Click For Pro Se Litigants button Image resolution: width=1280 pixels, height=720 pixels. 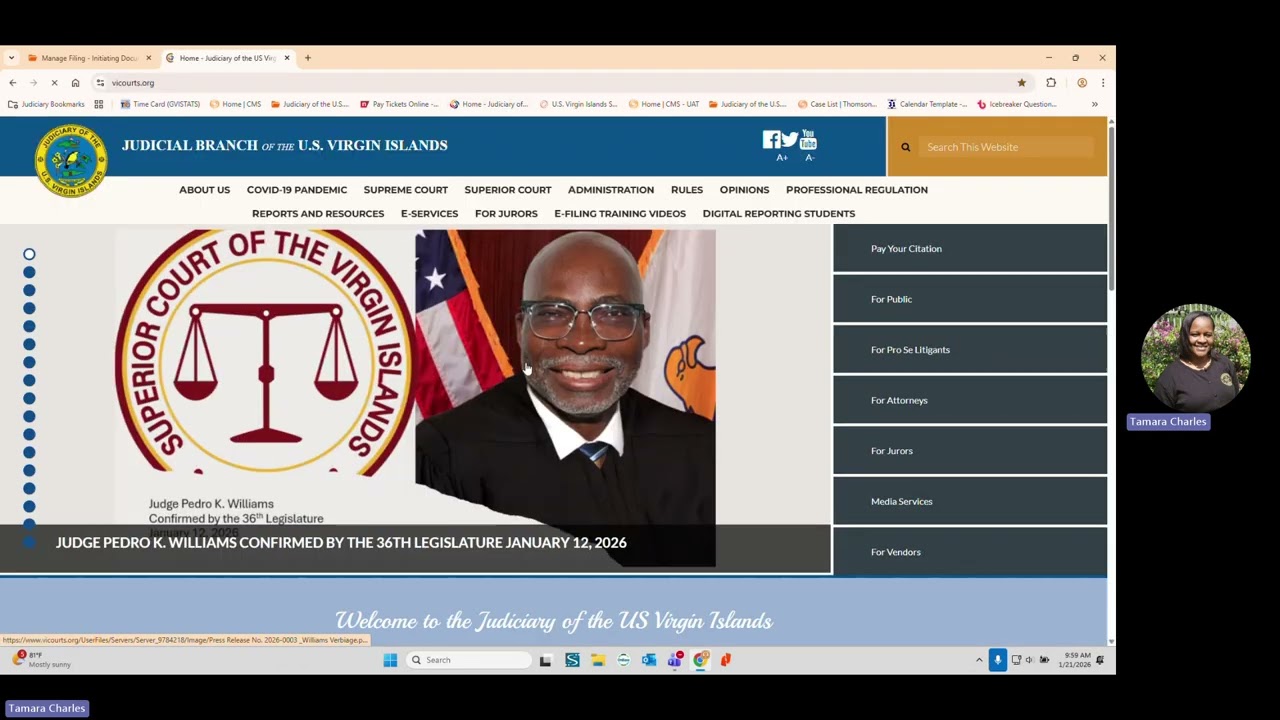970,350
